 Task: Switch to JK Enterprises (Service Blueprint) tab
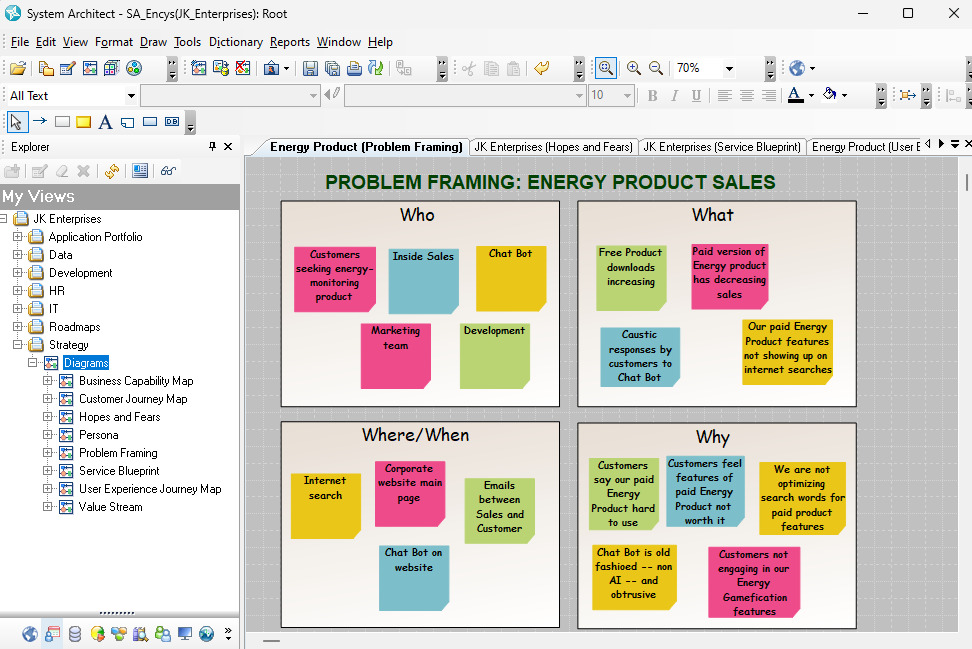tap(722, 147)
